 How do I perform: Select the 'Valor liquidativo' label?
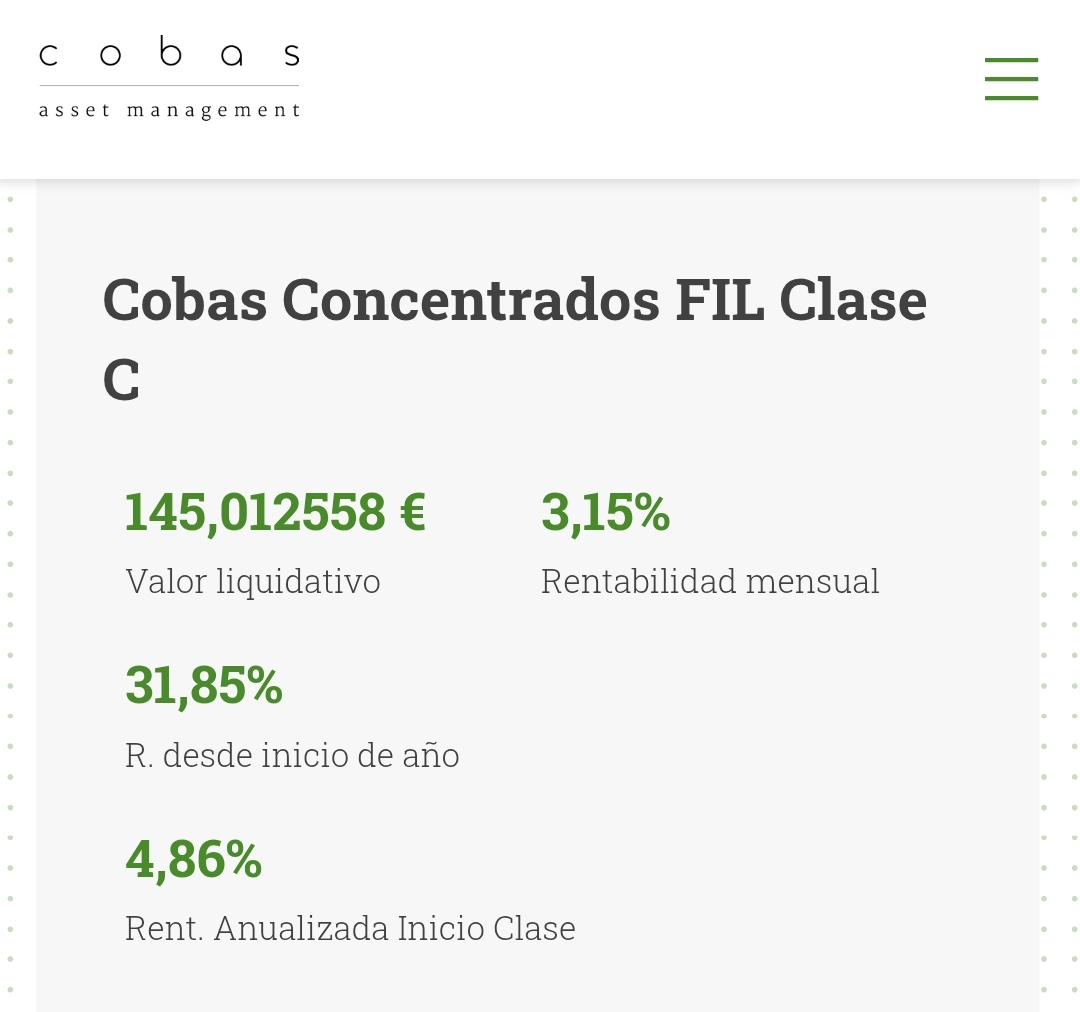(x=253, y=581)
